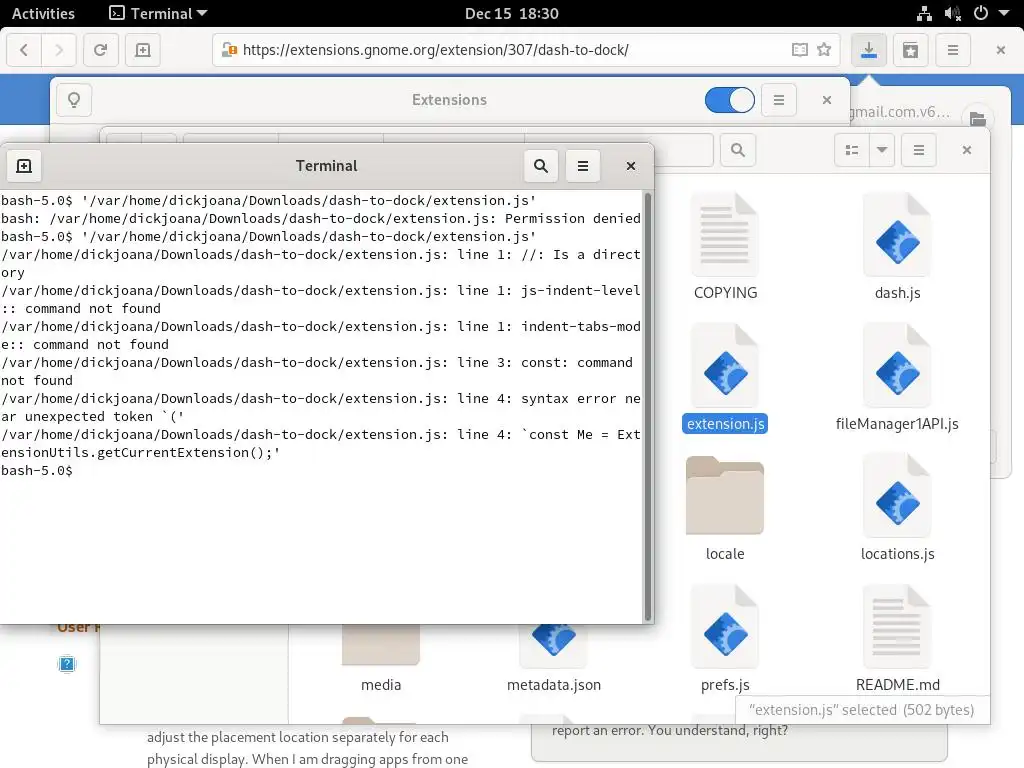1024x768 pixels.
Task: Toggle reader mode in address bar
Action: 799,50
